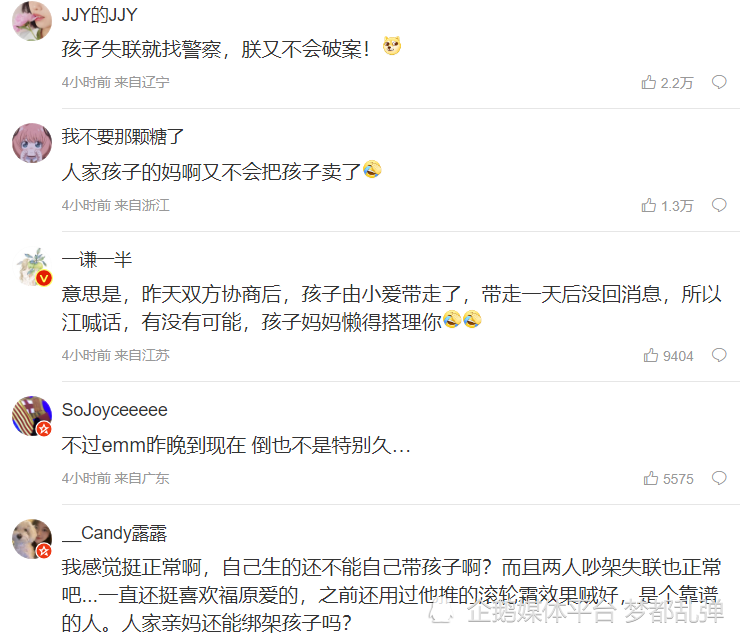Open reply bubble on 我不要那颗糖了 comment
The width and height of the screenshot is (740, 637).
tap(719, 205)
